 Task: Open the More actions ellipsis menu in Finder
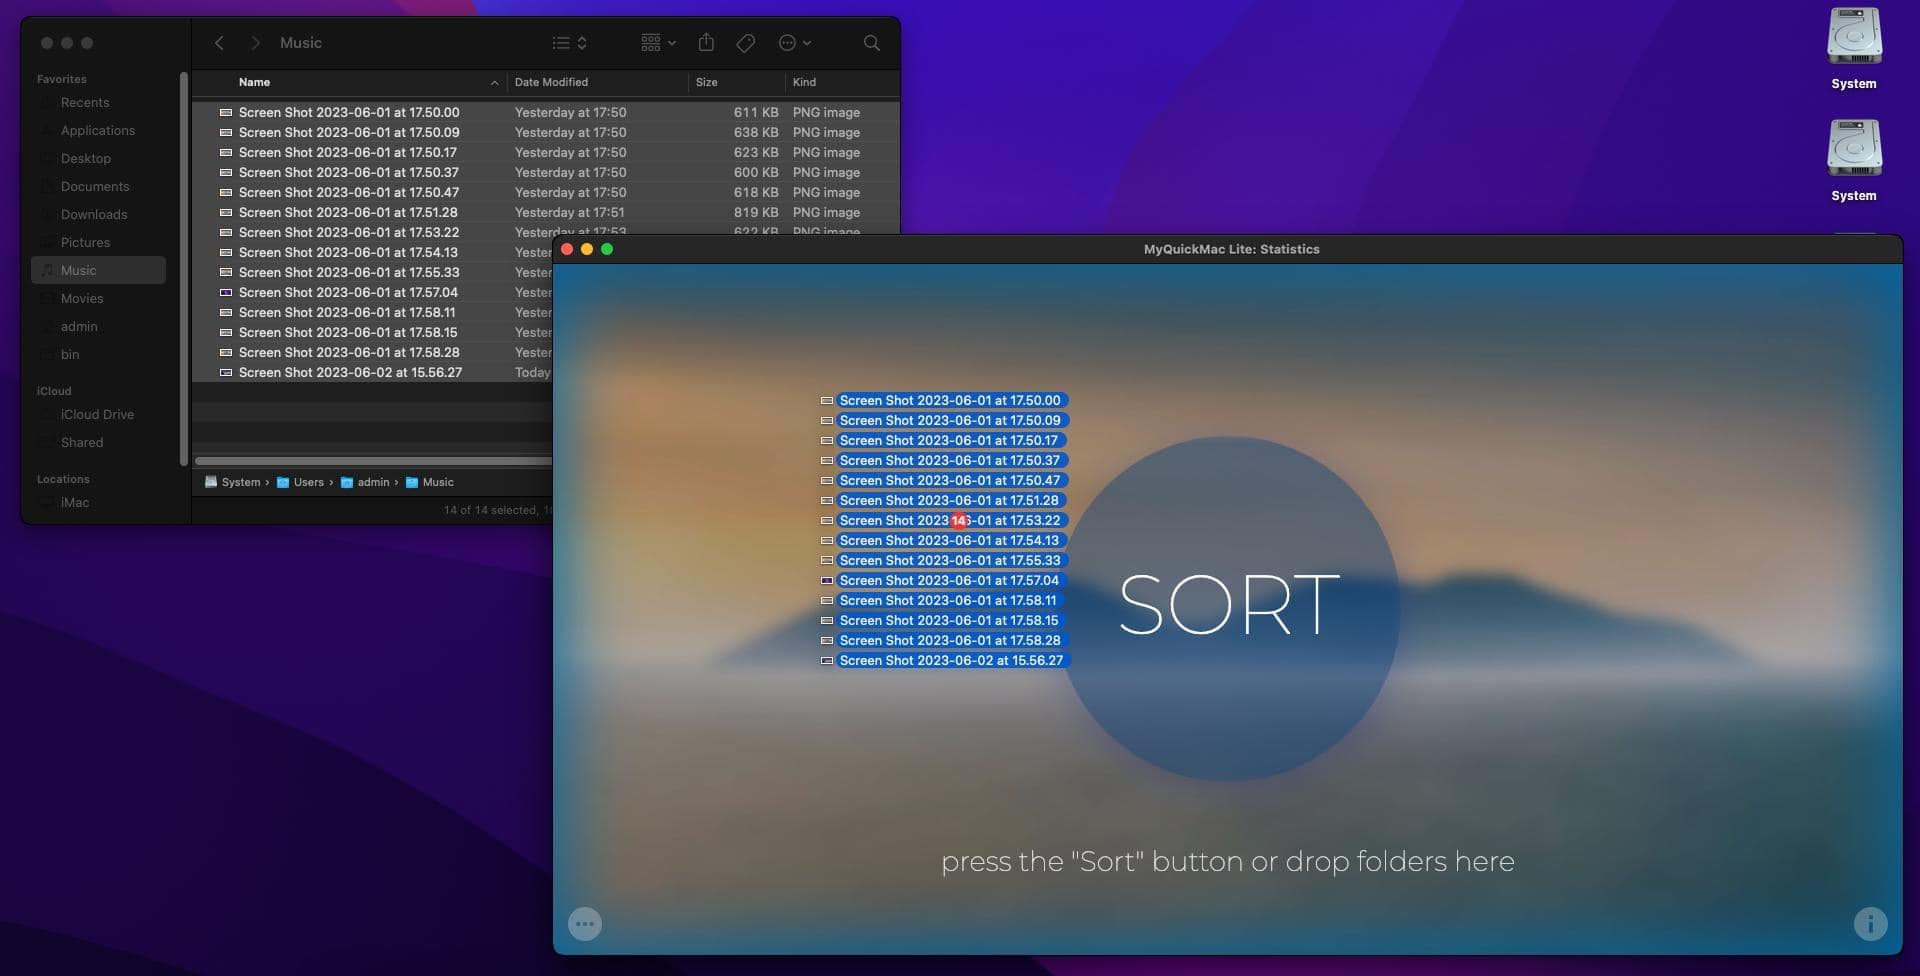click(794, 43)
